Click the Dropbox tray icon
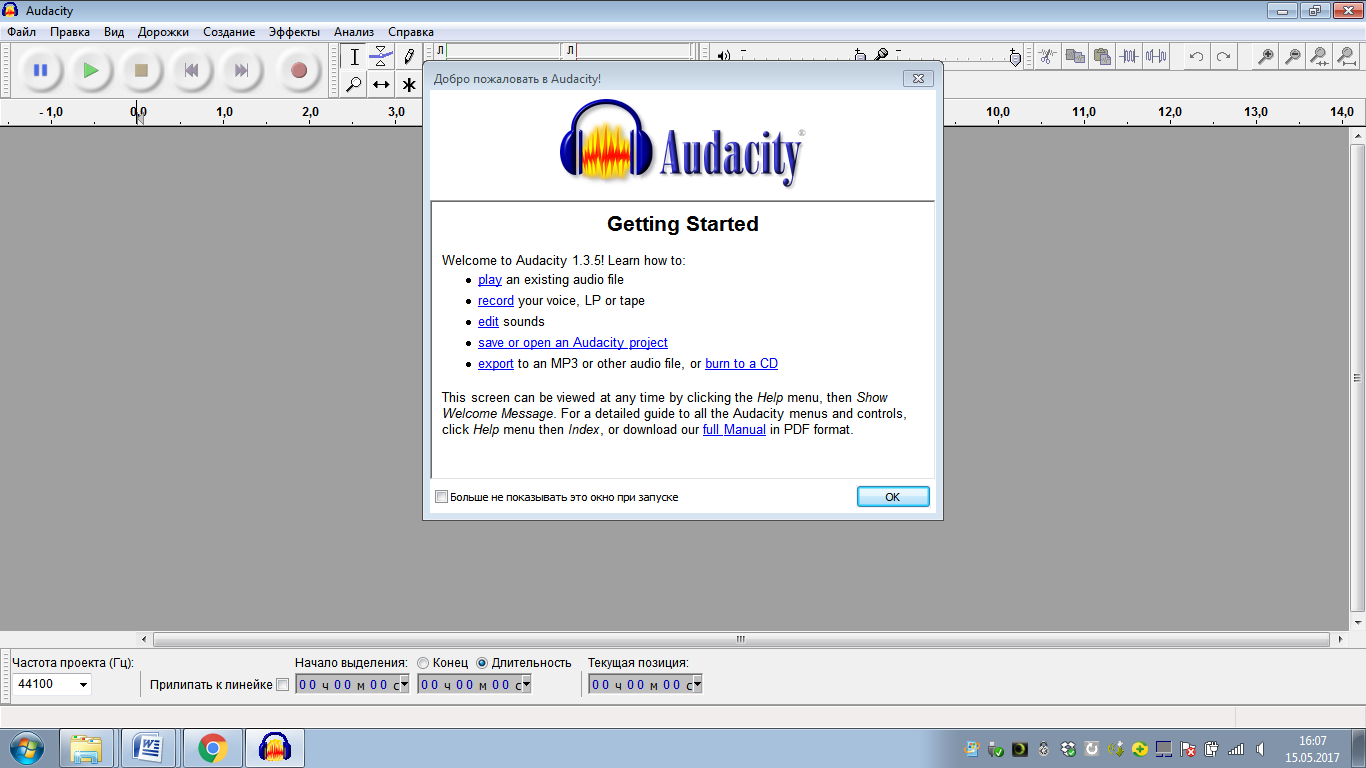The height and width of the screenshot is (768, 1366). pyautogui.click(x=1070, y=748)
